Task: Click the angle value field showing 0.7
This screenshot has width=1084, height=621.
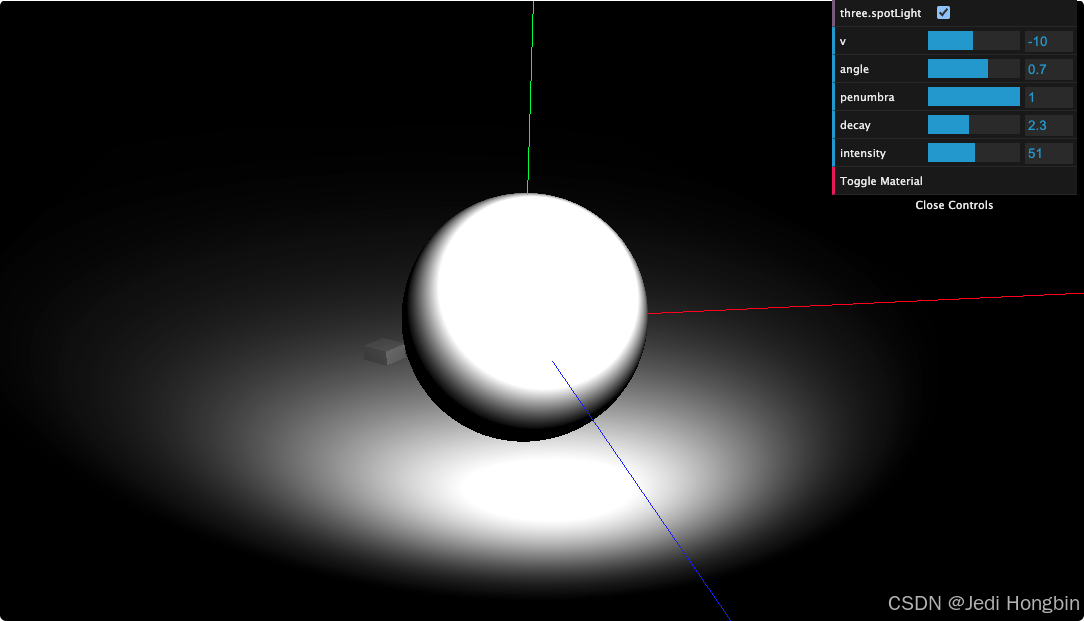Action: point(1049,68)
